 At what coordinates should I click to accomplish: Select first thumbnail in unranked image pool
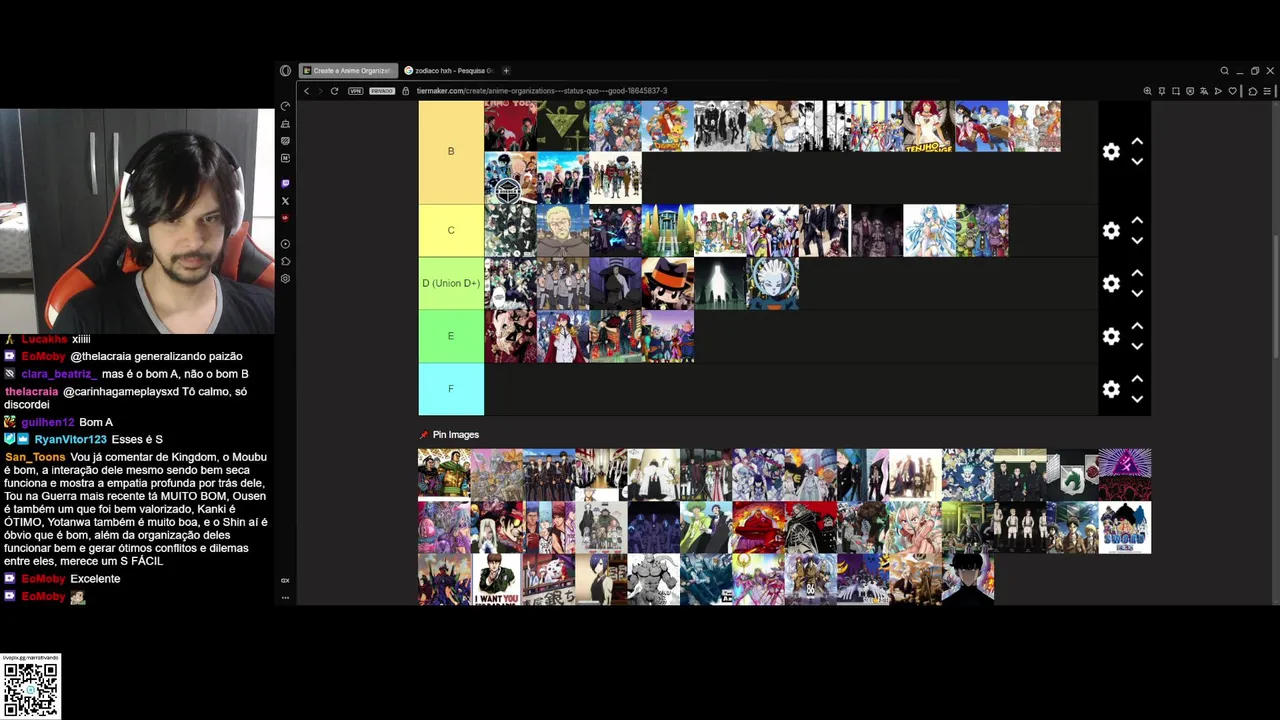point(444,474)
